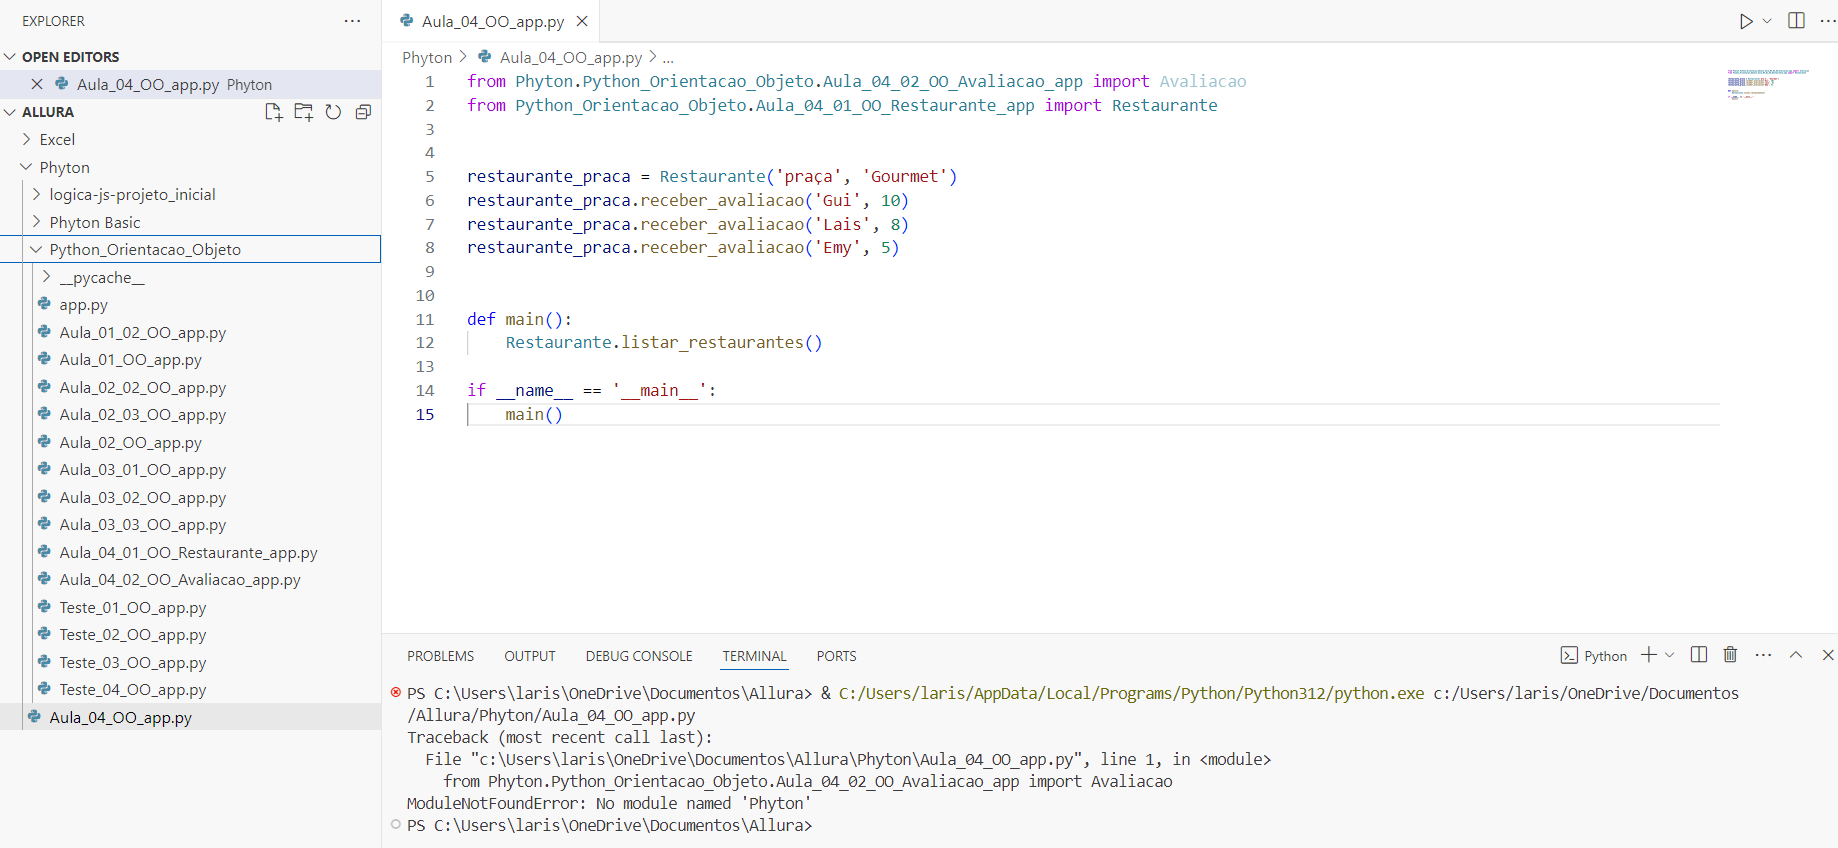
Task: Split the editor to the right
Action: click(1796, 21)
